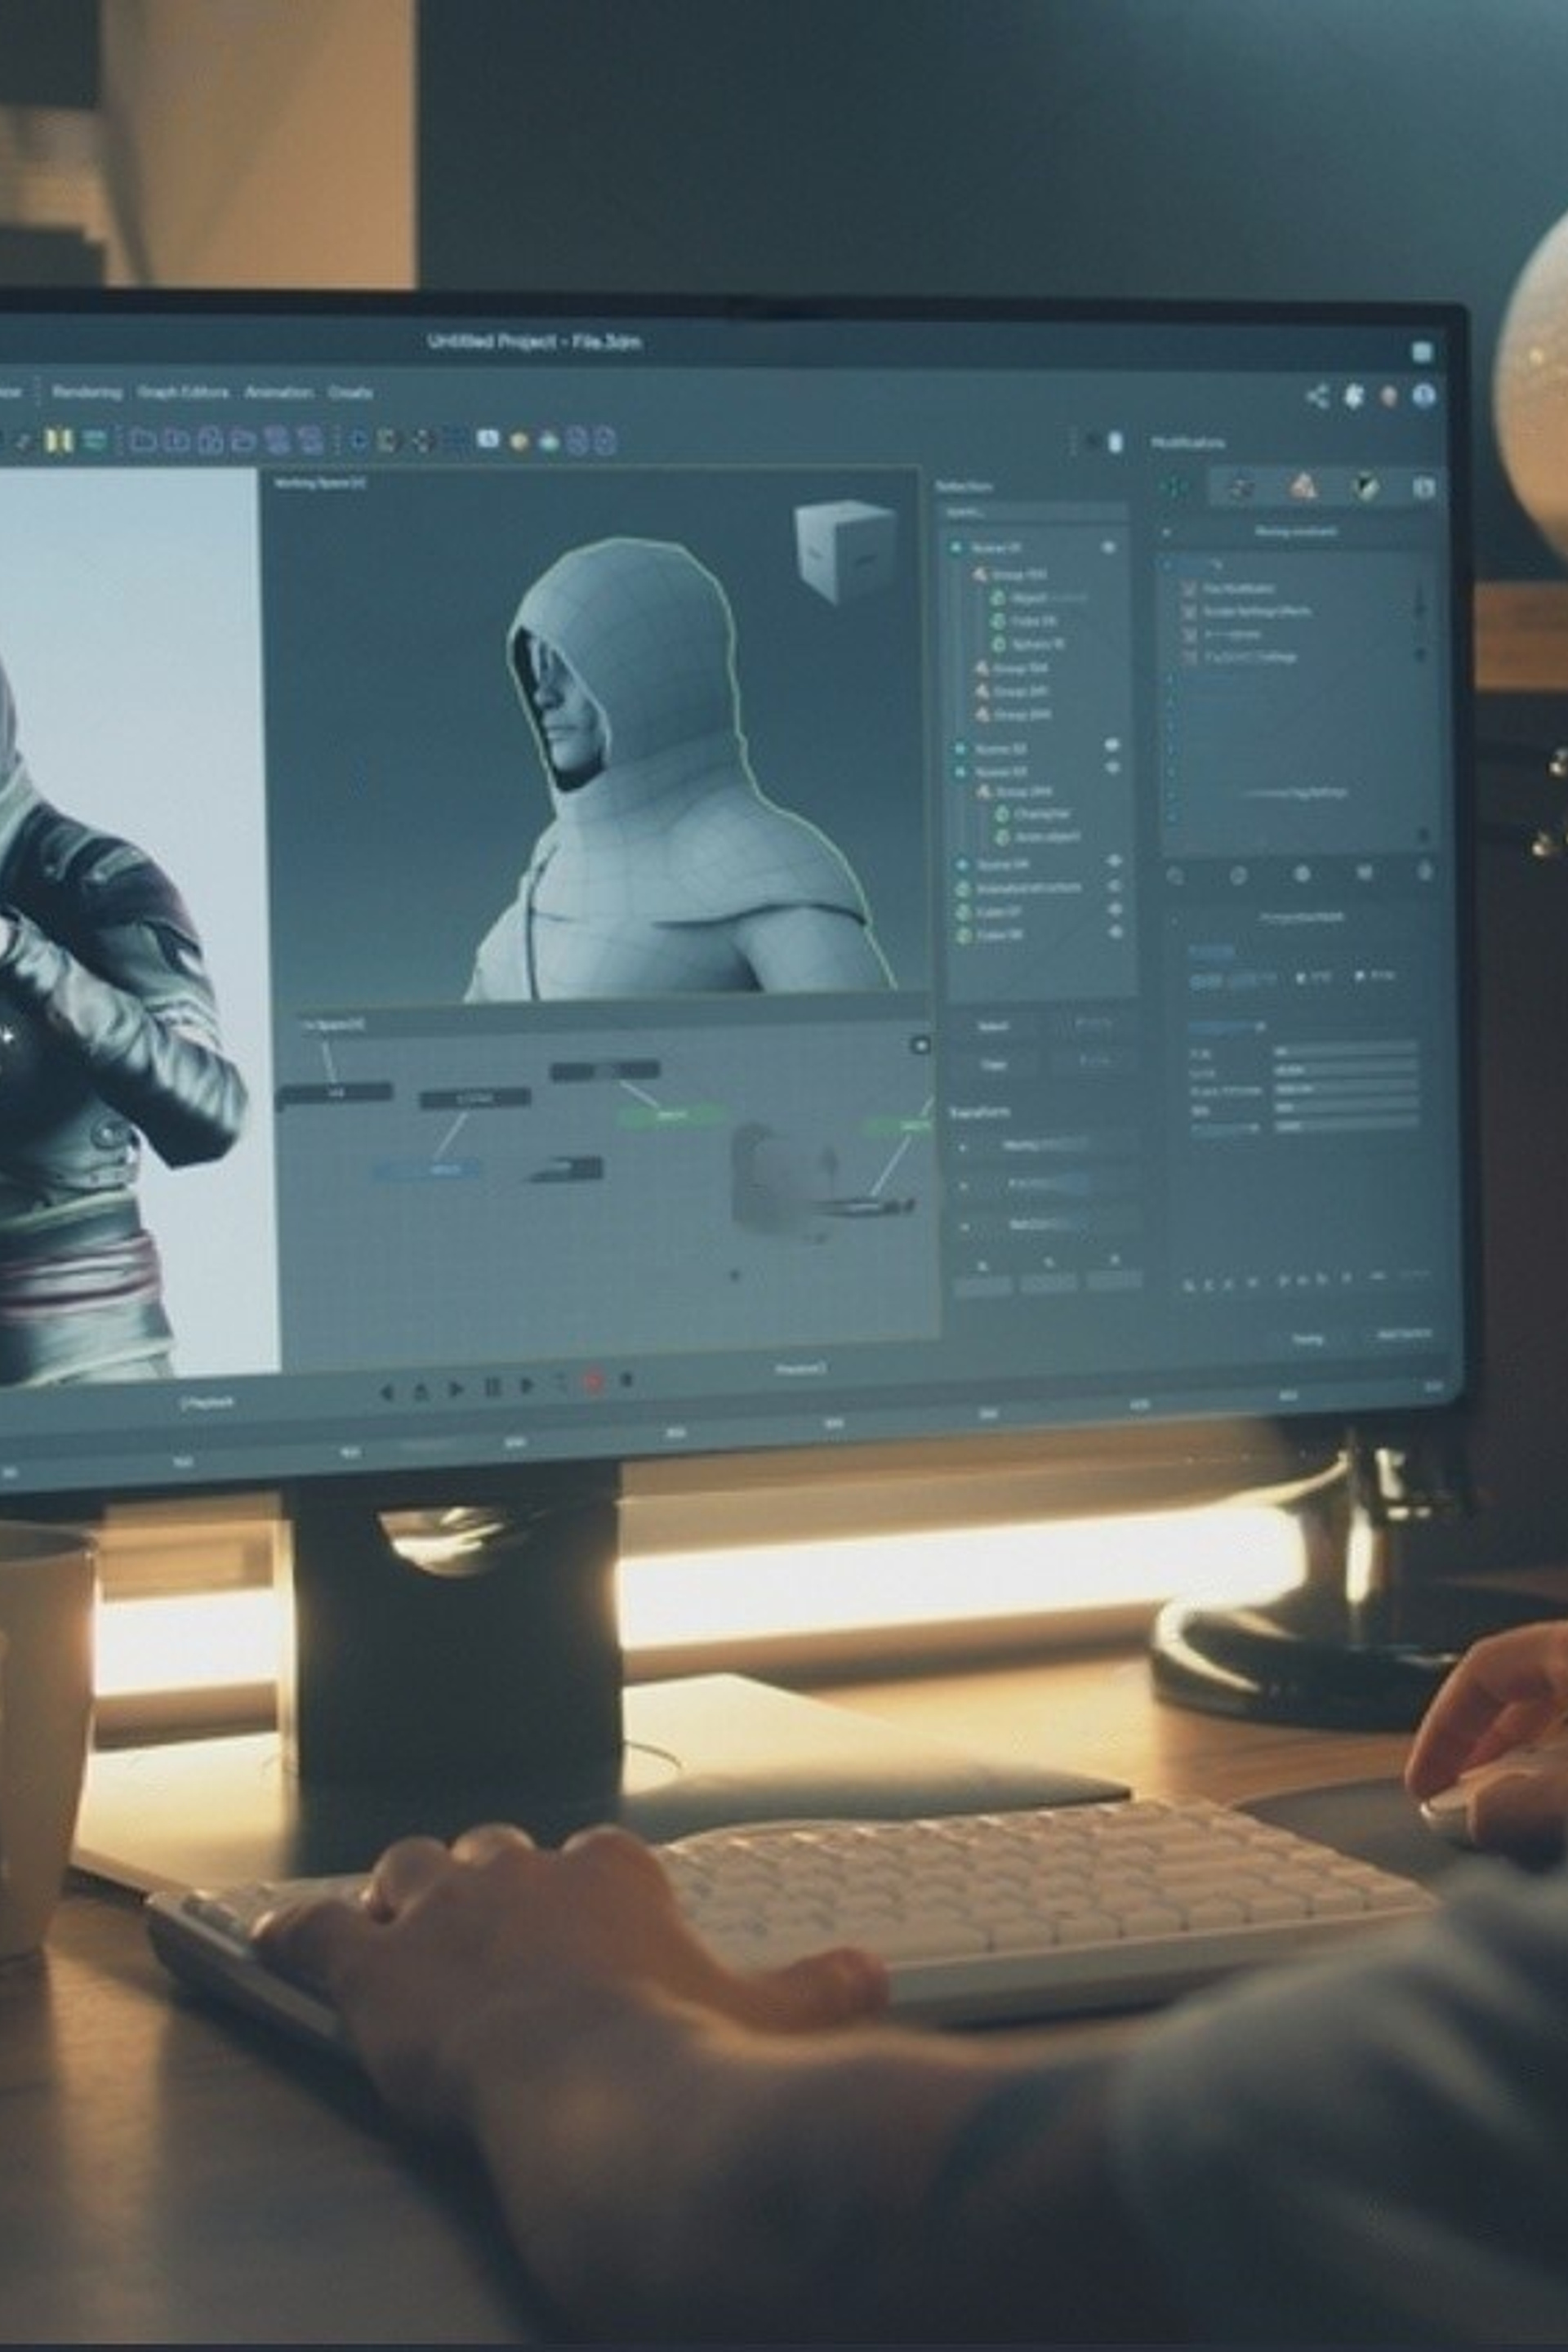
Task: Click the play button in playback bar
Action: coord(457,1388)
